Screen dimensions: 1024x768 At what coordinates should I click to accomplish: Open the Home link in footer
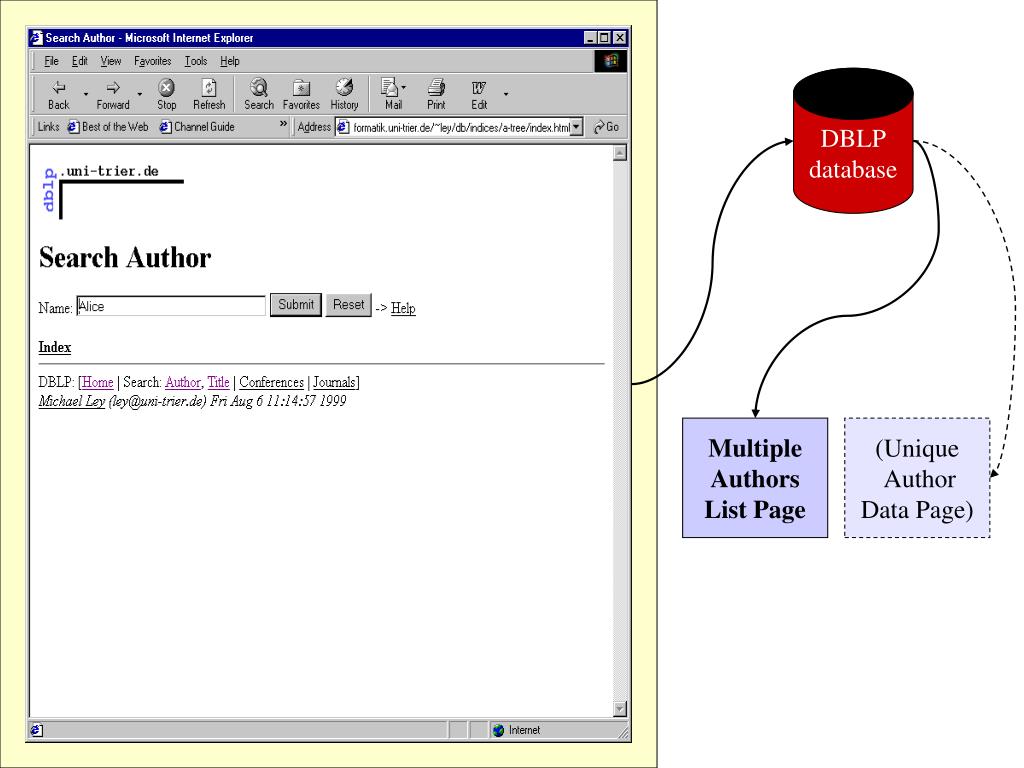97,382
